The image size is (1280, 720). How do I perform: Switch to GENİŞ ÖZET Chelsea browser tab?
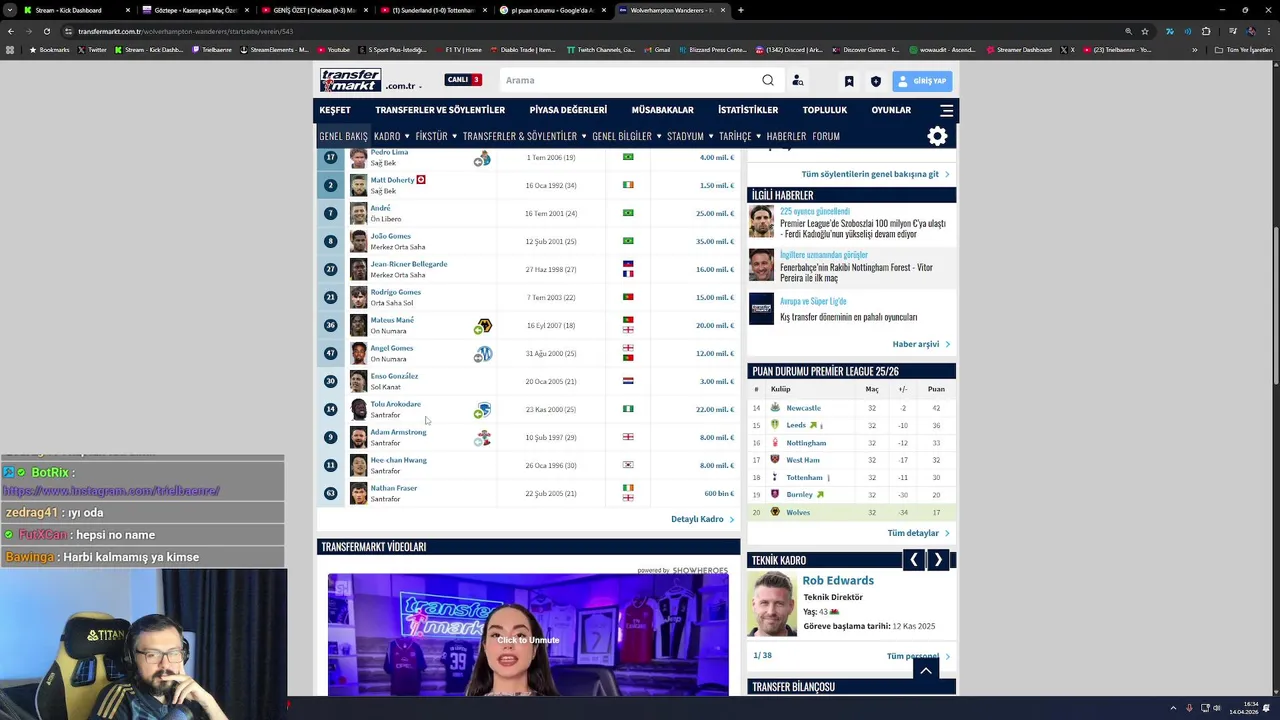(312, 10)
